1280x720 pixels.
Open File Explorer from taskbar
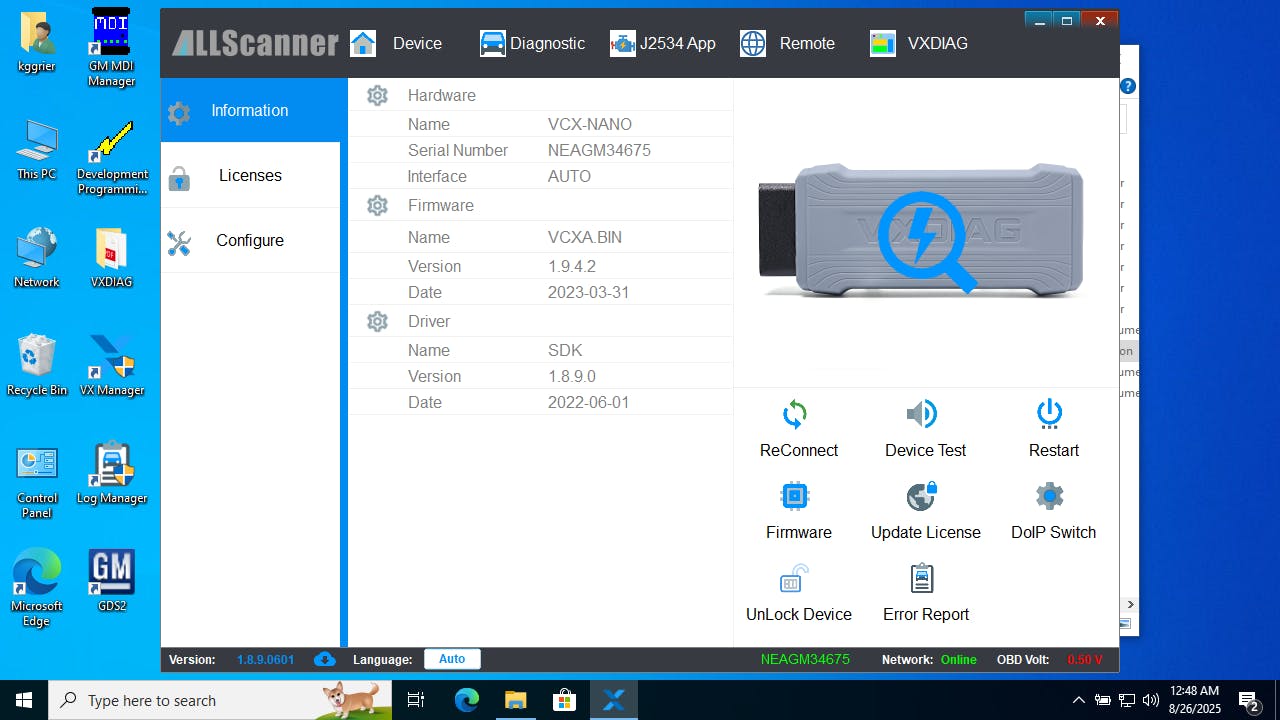515,700
